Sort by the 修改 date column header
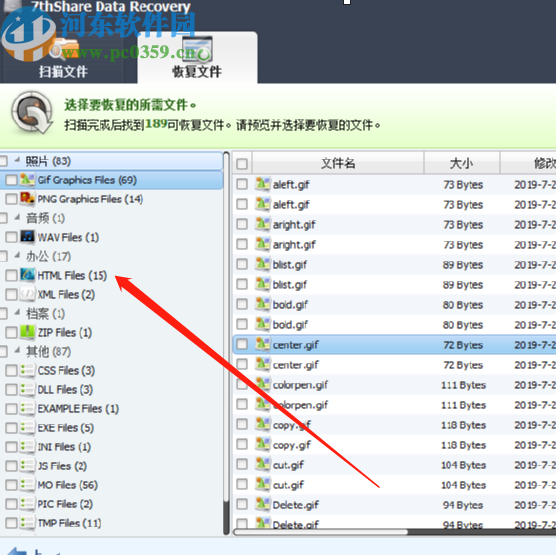 (528, 163)
